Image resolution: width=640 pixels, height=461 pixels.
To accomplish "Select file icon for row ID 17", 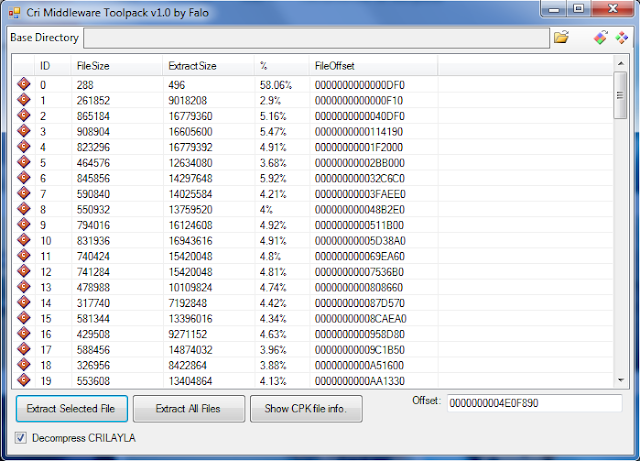I will 24,349.
